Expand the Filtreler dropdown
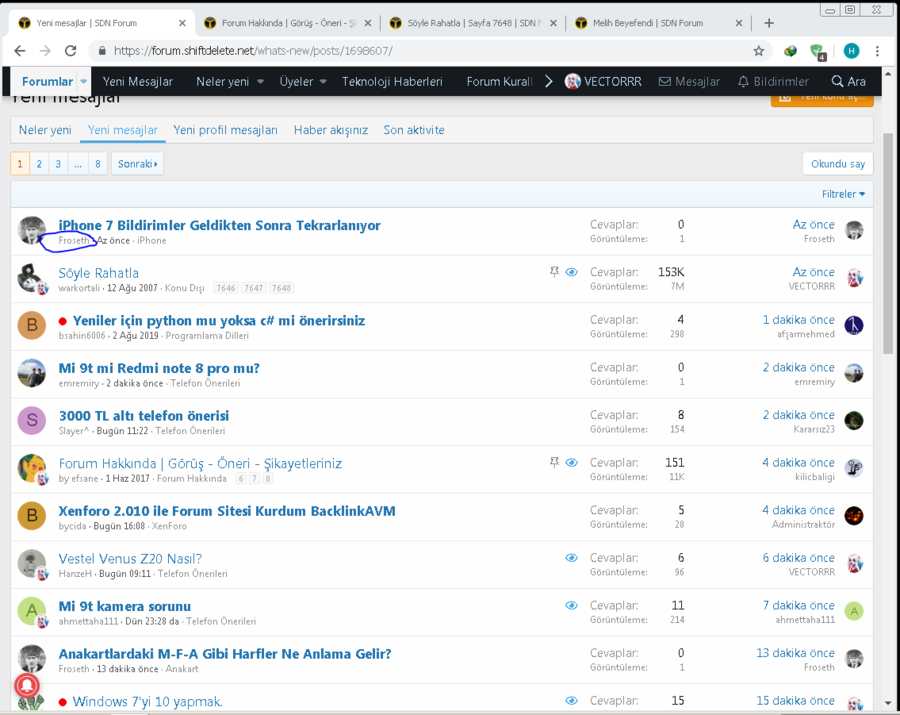900x715 pixels. 843,194
